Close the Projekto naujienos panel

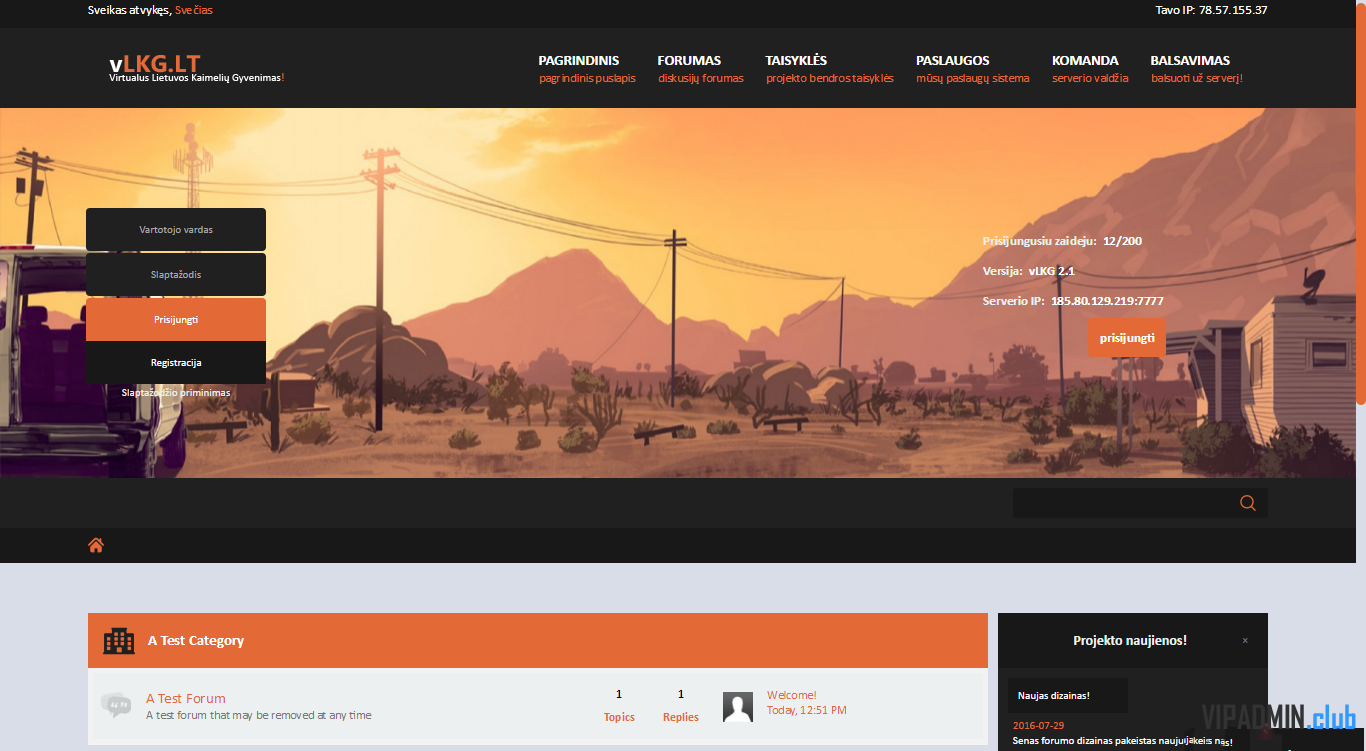(x=1245, y=641)
